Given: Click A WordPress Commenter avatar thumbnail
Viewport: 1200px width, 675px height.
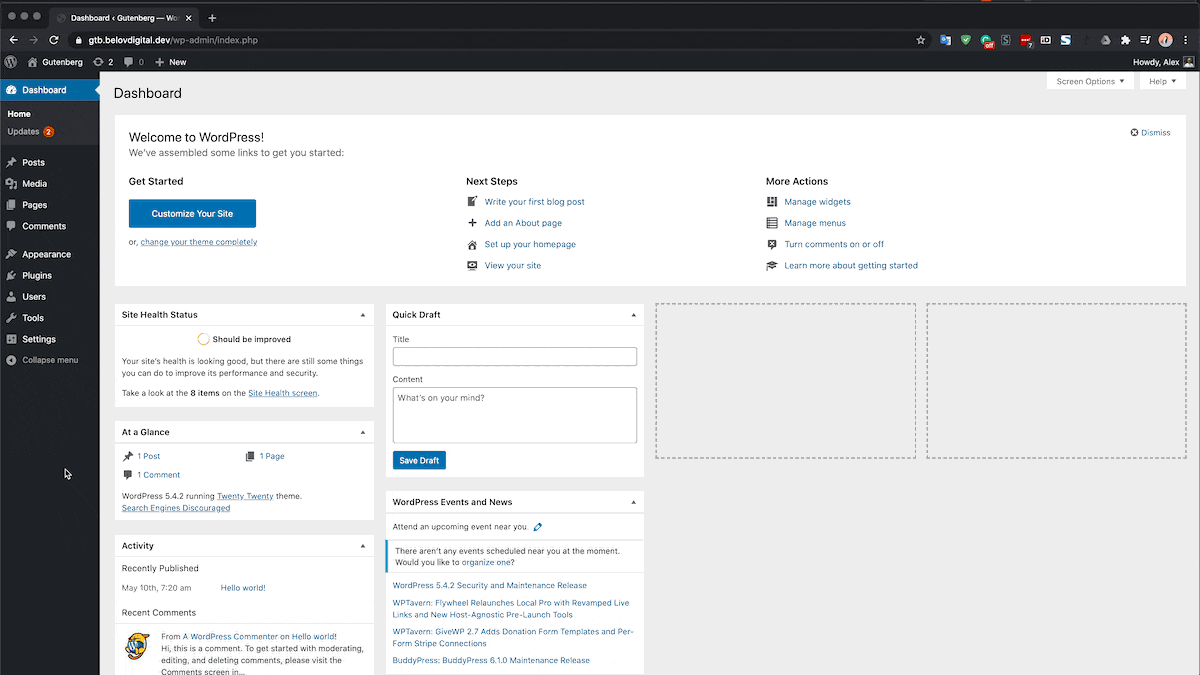Looking at the screenshot, I should pyautogui.click(x=137, y=647).
